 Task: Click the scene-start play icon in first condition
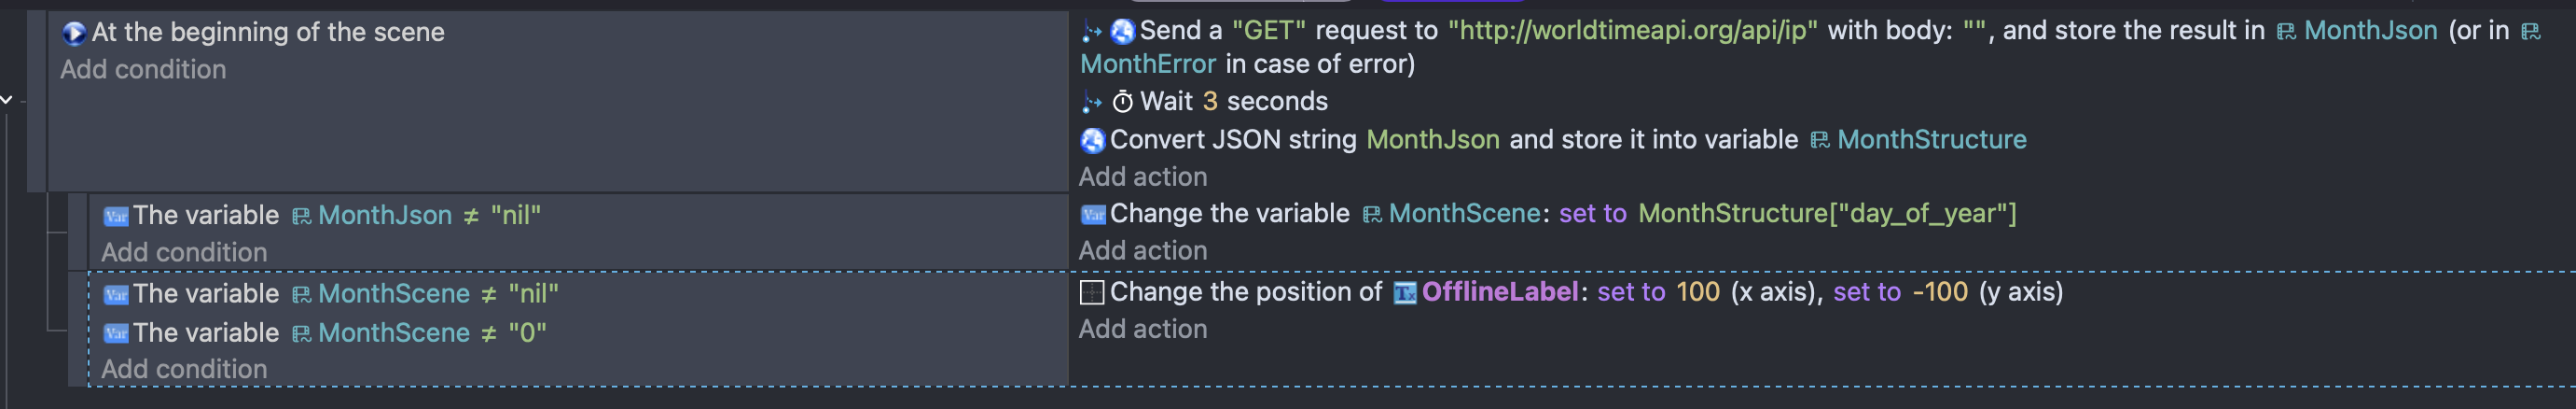(x=73, y=33)
